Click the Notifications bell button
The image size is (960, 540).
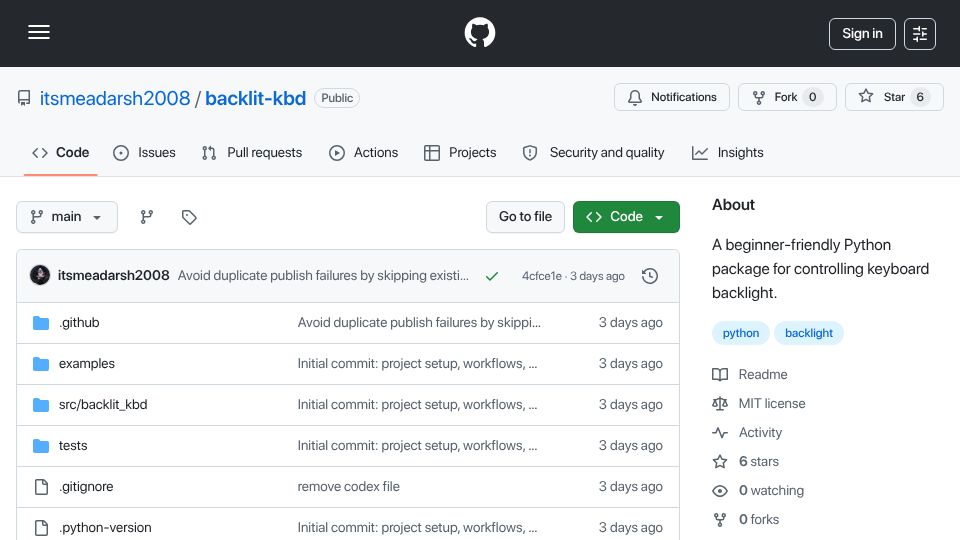pos(672,97)
